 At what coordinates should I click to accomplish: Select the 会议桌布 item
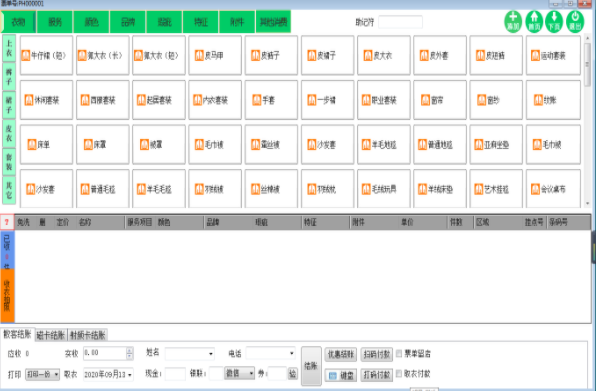tap(553, 188)
